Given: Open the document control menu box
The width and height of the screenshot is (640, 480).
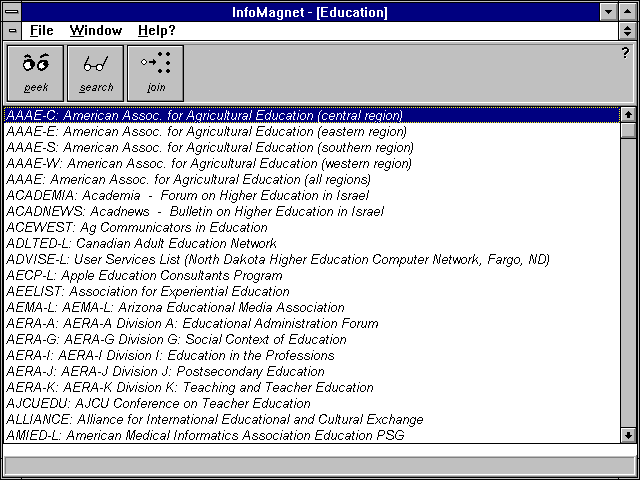Looking at the screenshot, I should (11, 31).
